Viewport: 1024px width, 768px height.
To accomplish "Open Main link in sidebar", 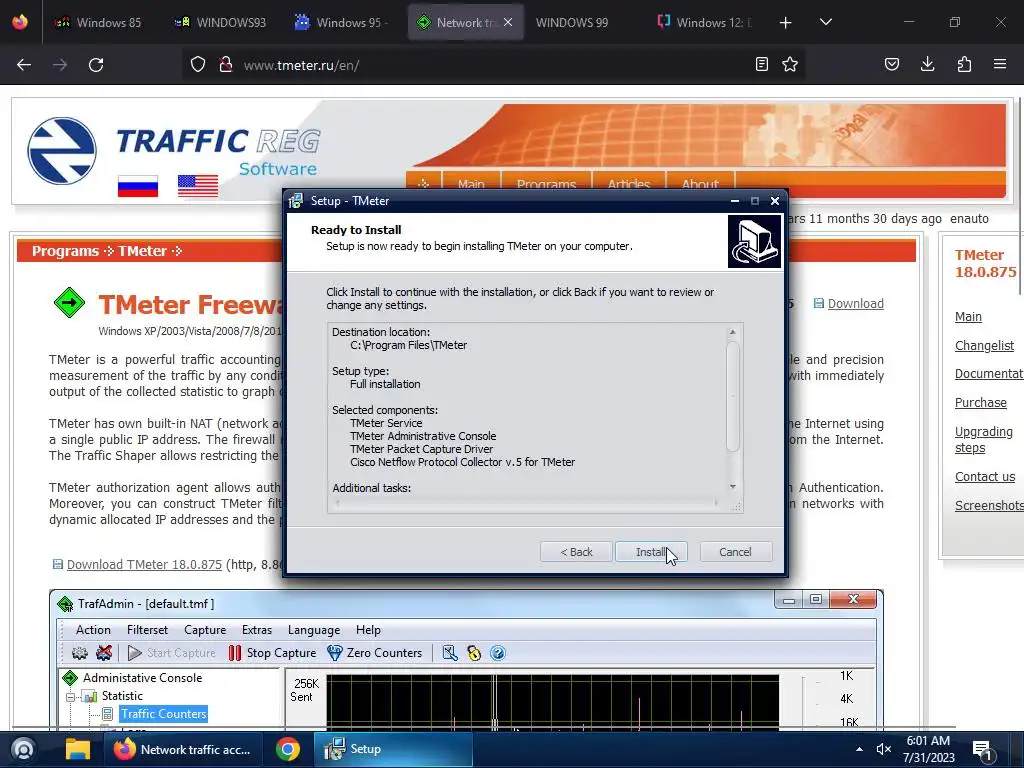I will 968,317.
